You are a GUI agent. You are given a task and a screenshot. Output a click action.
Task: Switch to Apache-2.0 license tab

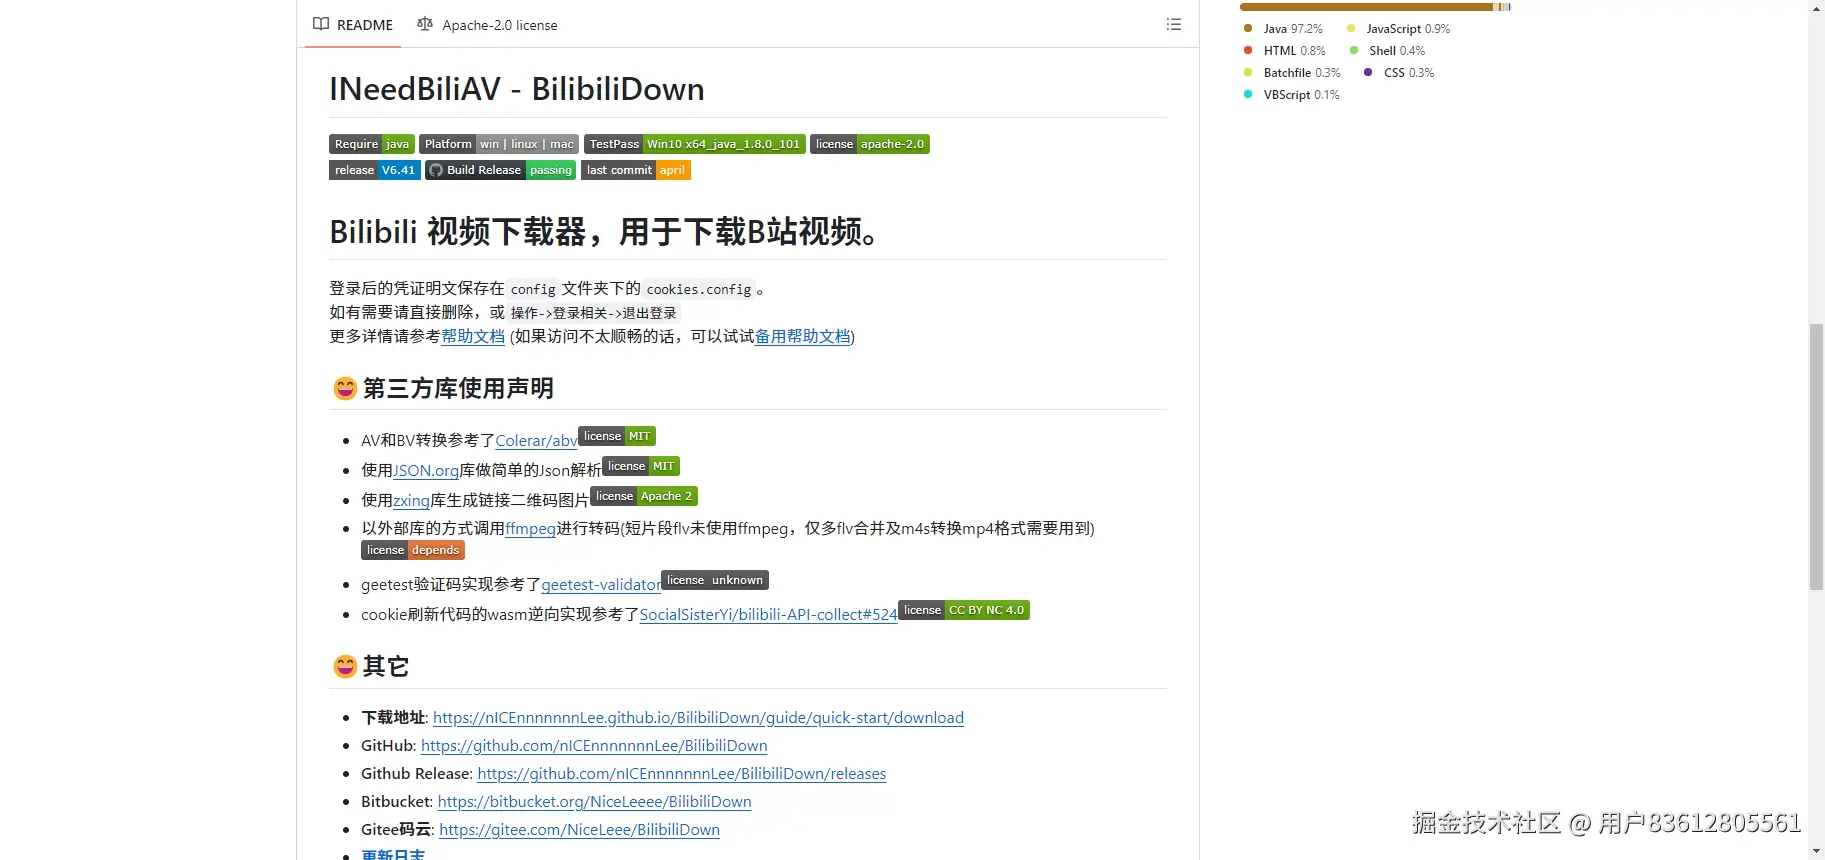[488, 25]
